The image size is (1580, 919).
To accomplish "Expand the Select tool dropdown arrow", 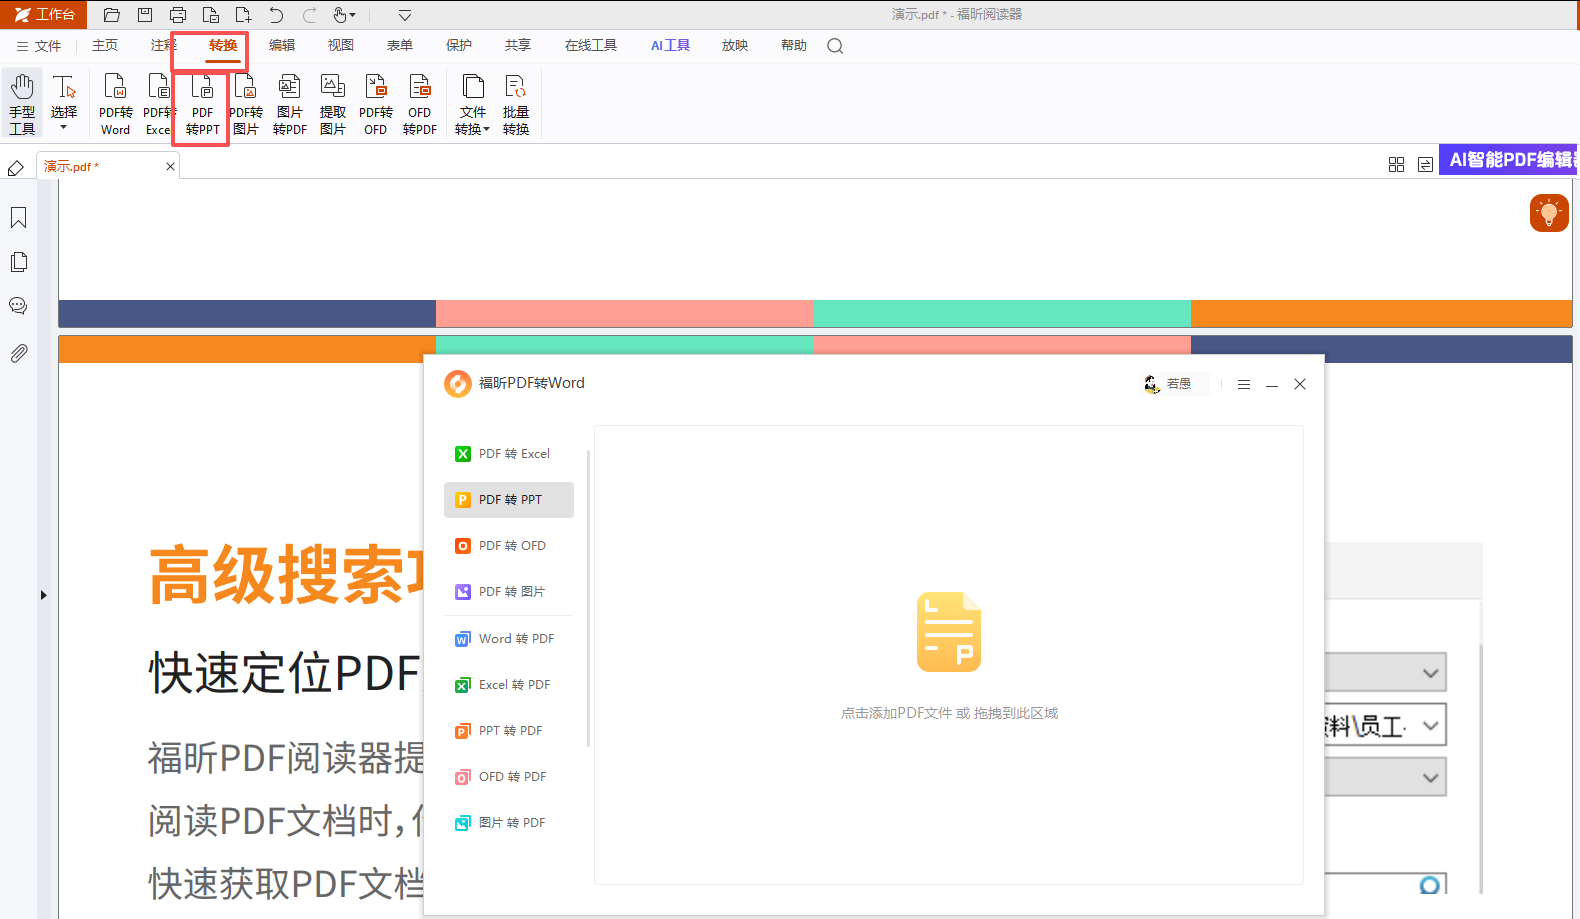I will [64, 128].
